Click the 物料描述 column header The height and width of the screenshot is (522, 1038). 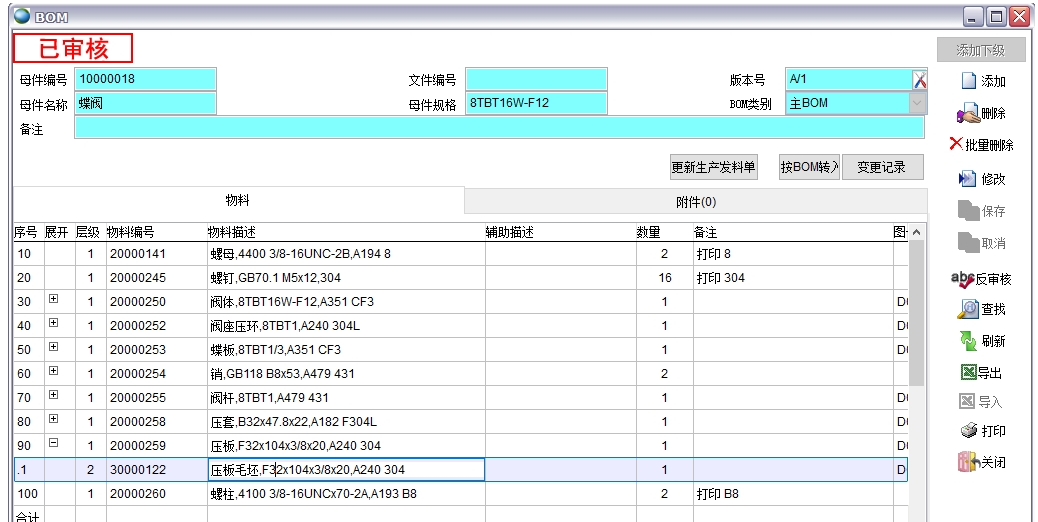(346, 232)
